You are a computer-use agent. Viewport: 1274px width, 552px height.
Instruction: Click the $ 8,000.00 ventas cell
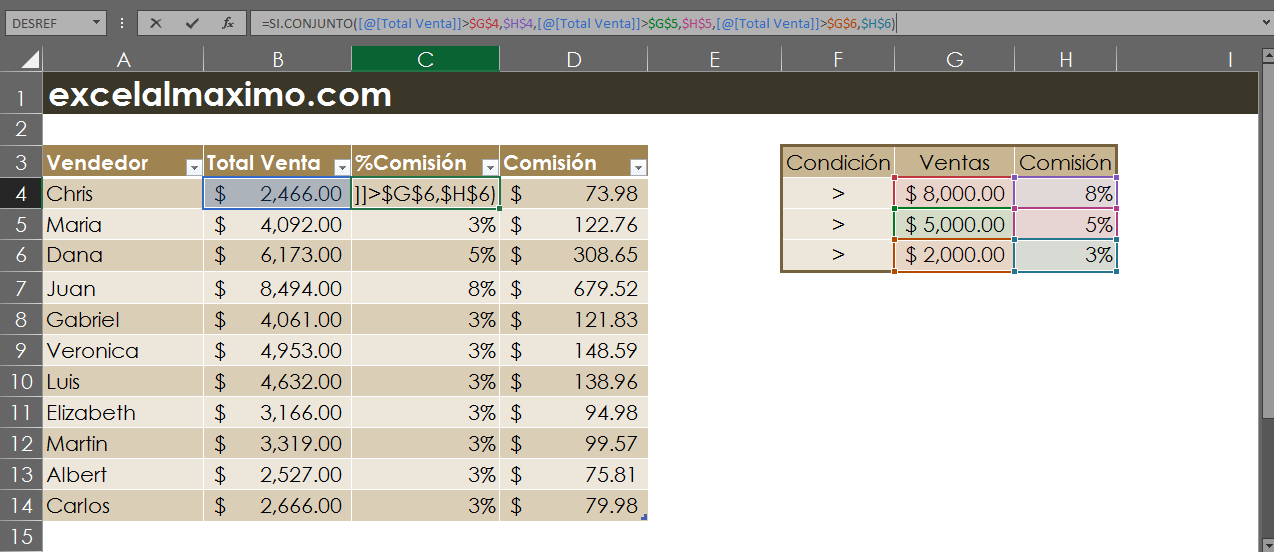coord(955,194)
